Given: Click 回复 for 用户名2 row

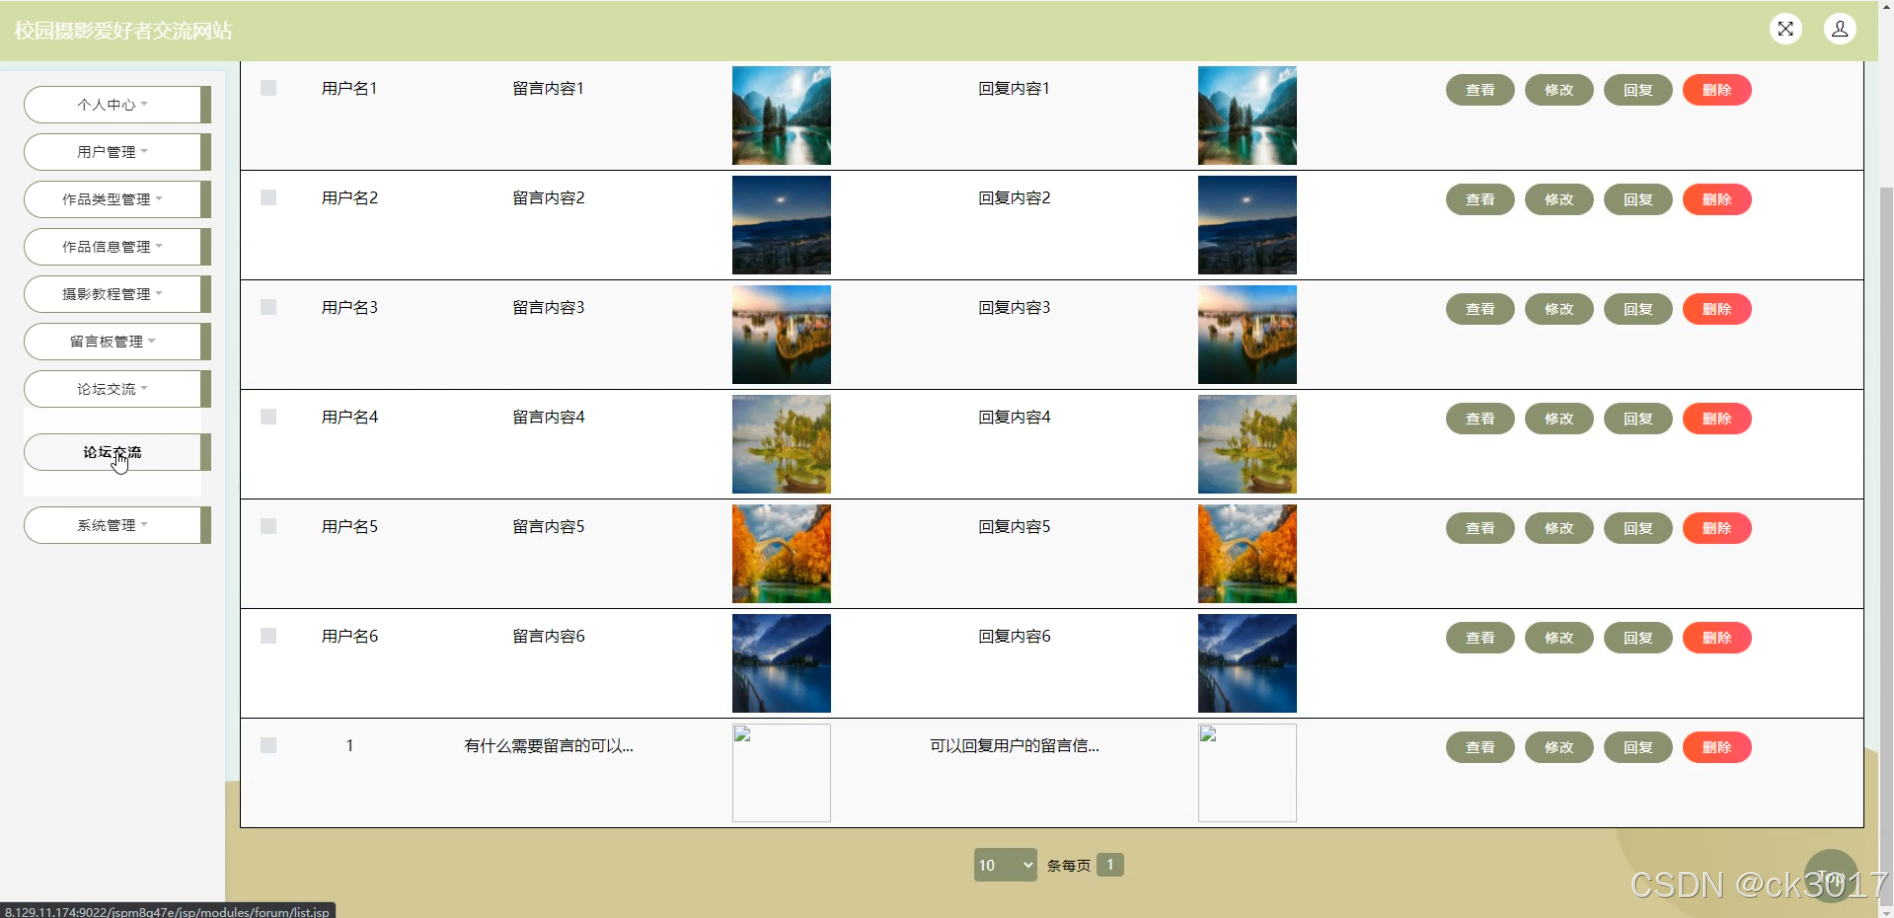Looking at the screenshot, I should coord(1638,199).
